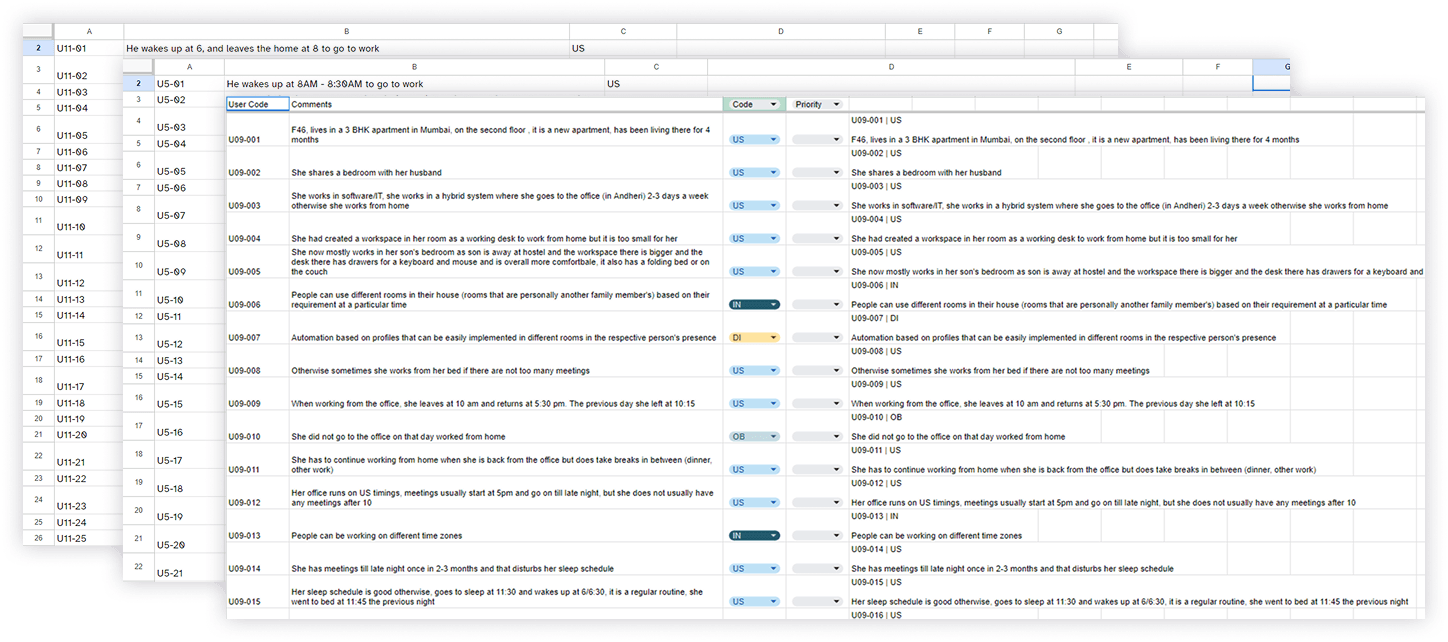The image size is (1448, 642).
Task: Select row 26 header in the U11 spreadsheet
Action: [38, 538]
